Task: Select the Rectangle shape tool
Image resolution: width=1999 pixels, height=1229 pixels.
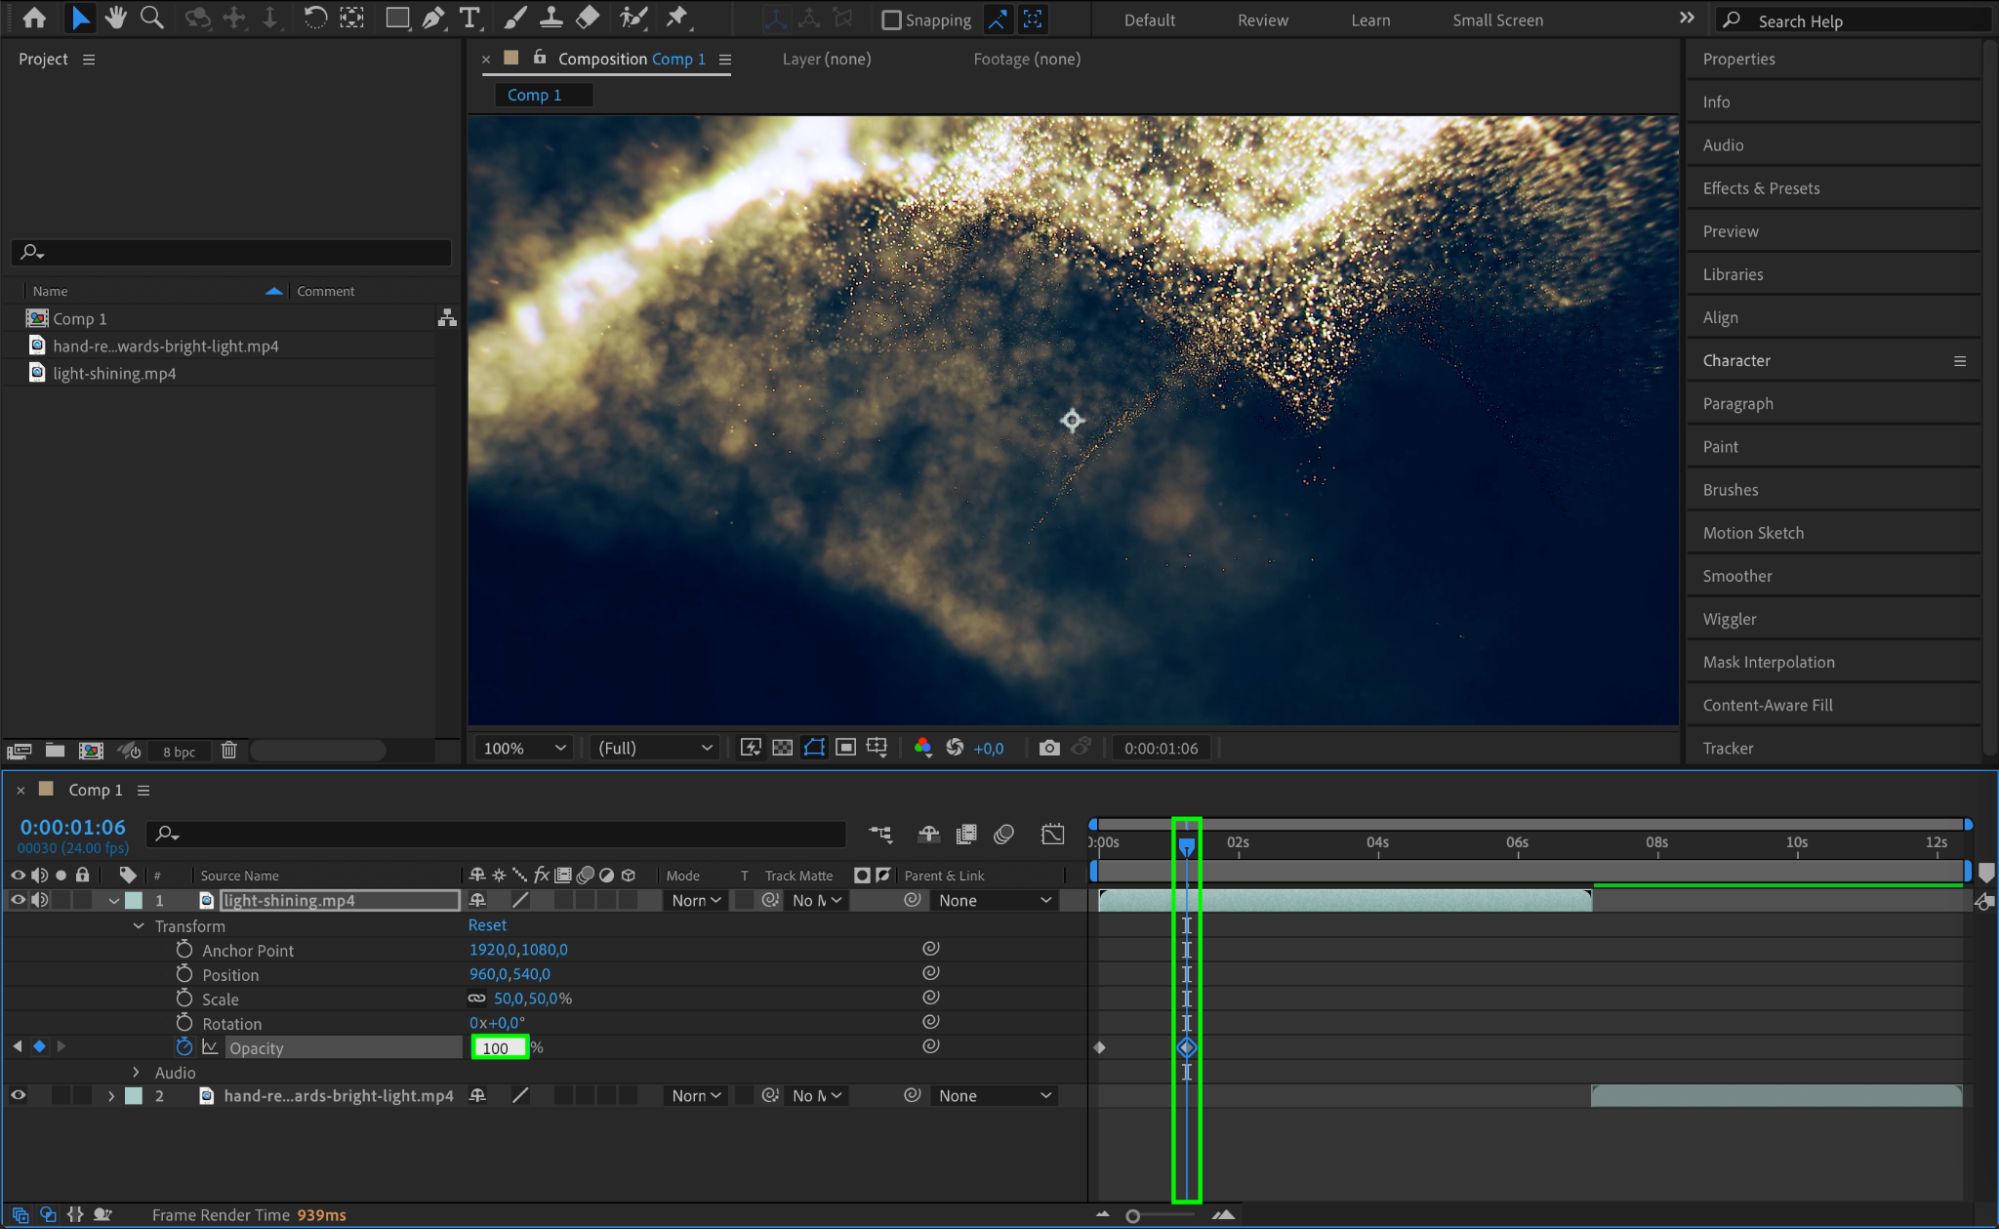Action: pos(397,17)
